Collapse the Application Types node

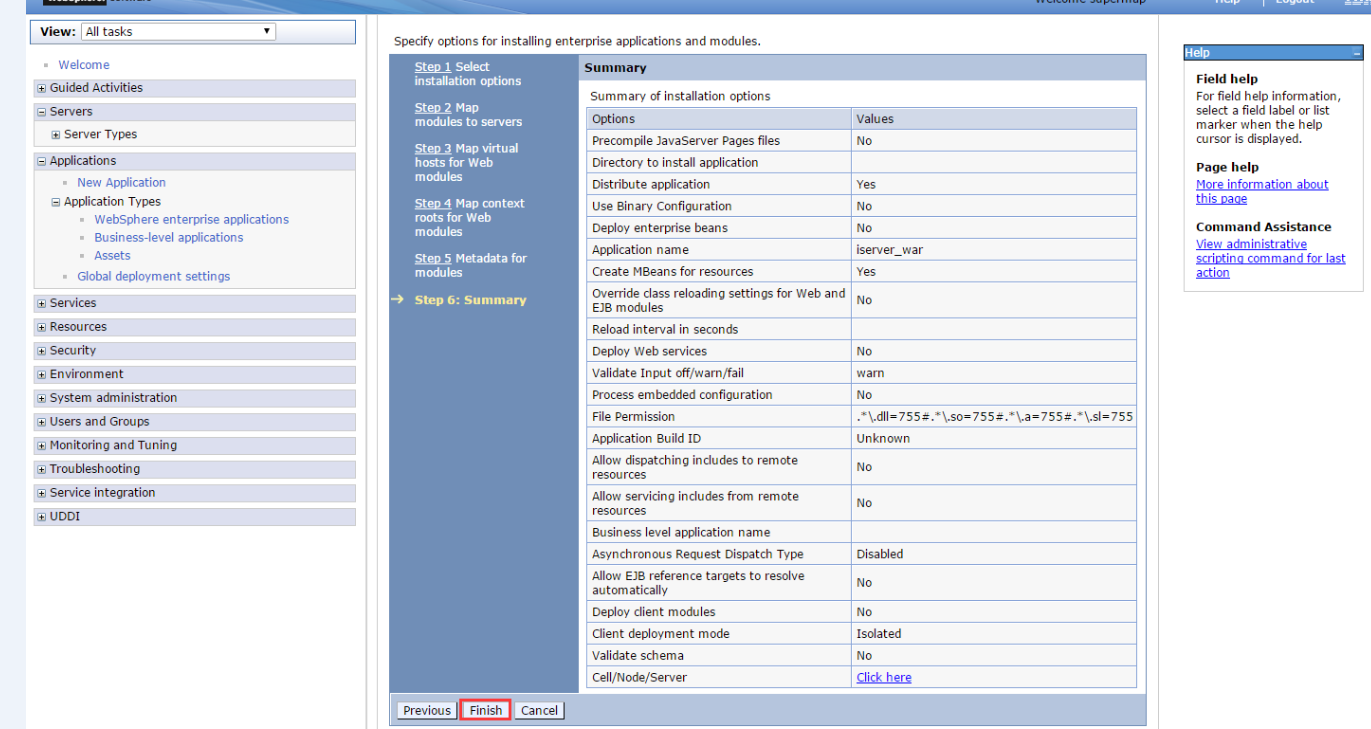click(x=56, y=202)
